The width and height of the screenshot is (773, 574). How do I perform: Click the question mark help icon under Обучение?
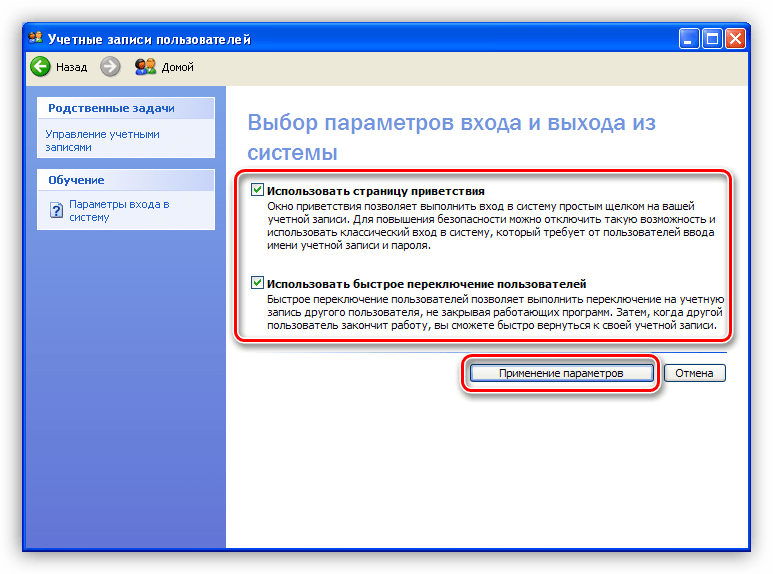pyautogui.click(x=56, y=211)
